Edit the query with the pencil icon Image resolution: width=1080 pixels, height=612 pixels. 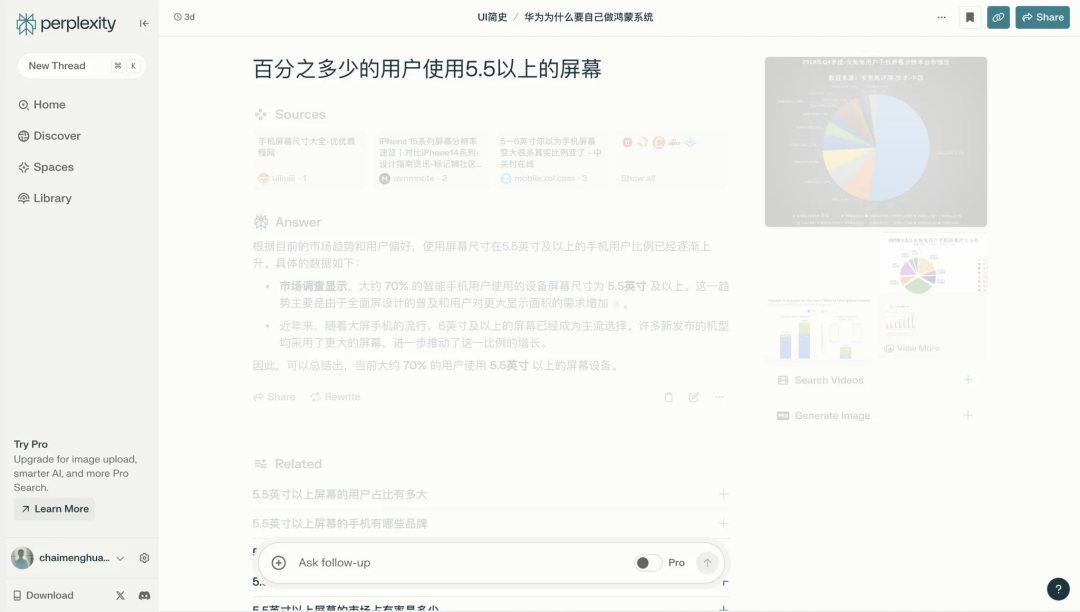694,397
